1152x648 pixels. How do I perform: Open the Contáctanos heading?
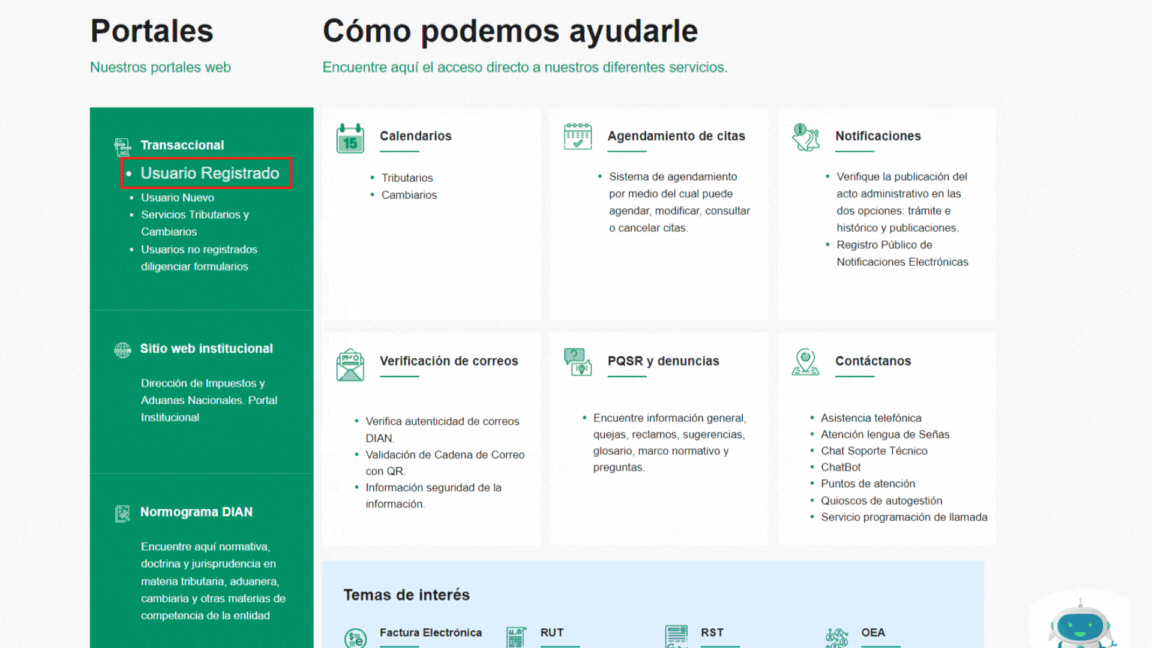pyautogui.click(x=873, y=361)
